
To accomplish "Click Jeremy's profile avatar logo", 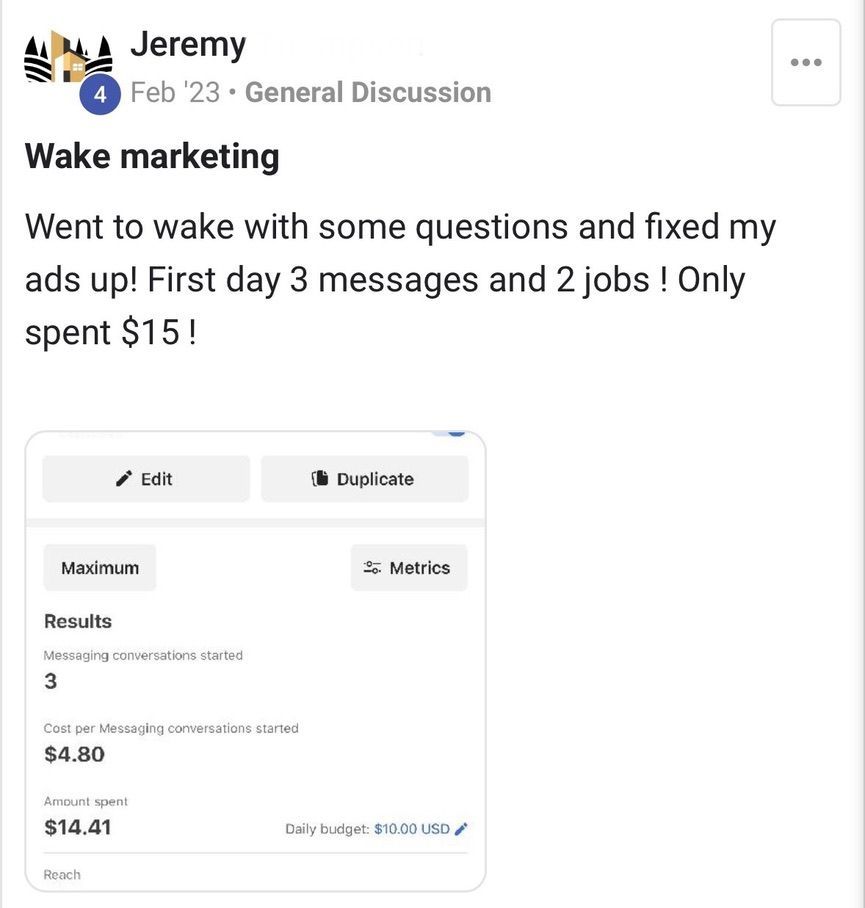I will [67, 56].
